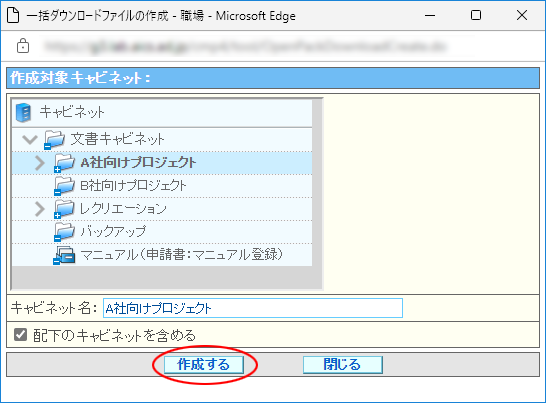Click the 文書キャビネット folder icon
The image size is (546, 403).
point(54,140)
